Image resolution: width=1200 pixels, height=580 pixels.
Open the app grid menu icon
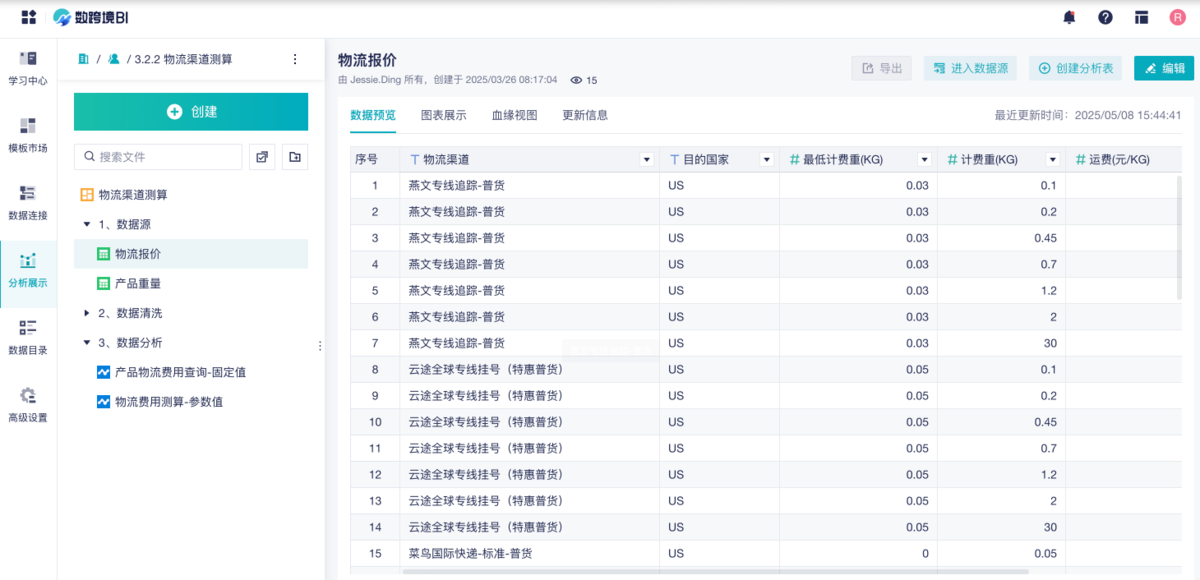click(x=28, y=17)
